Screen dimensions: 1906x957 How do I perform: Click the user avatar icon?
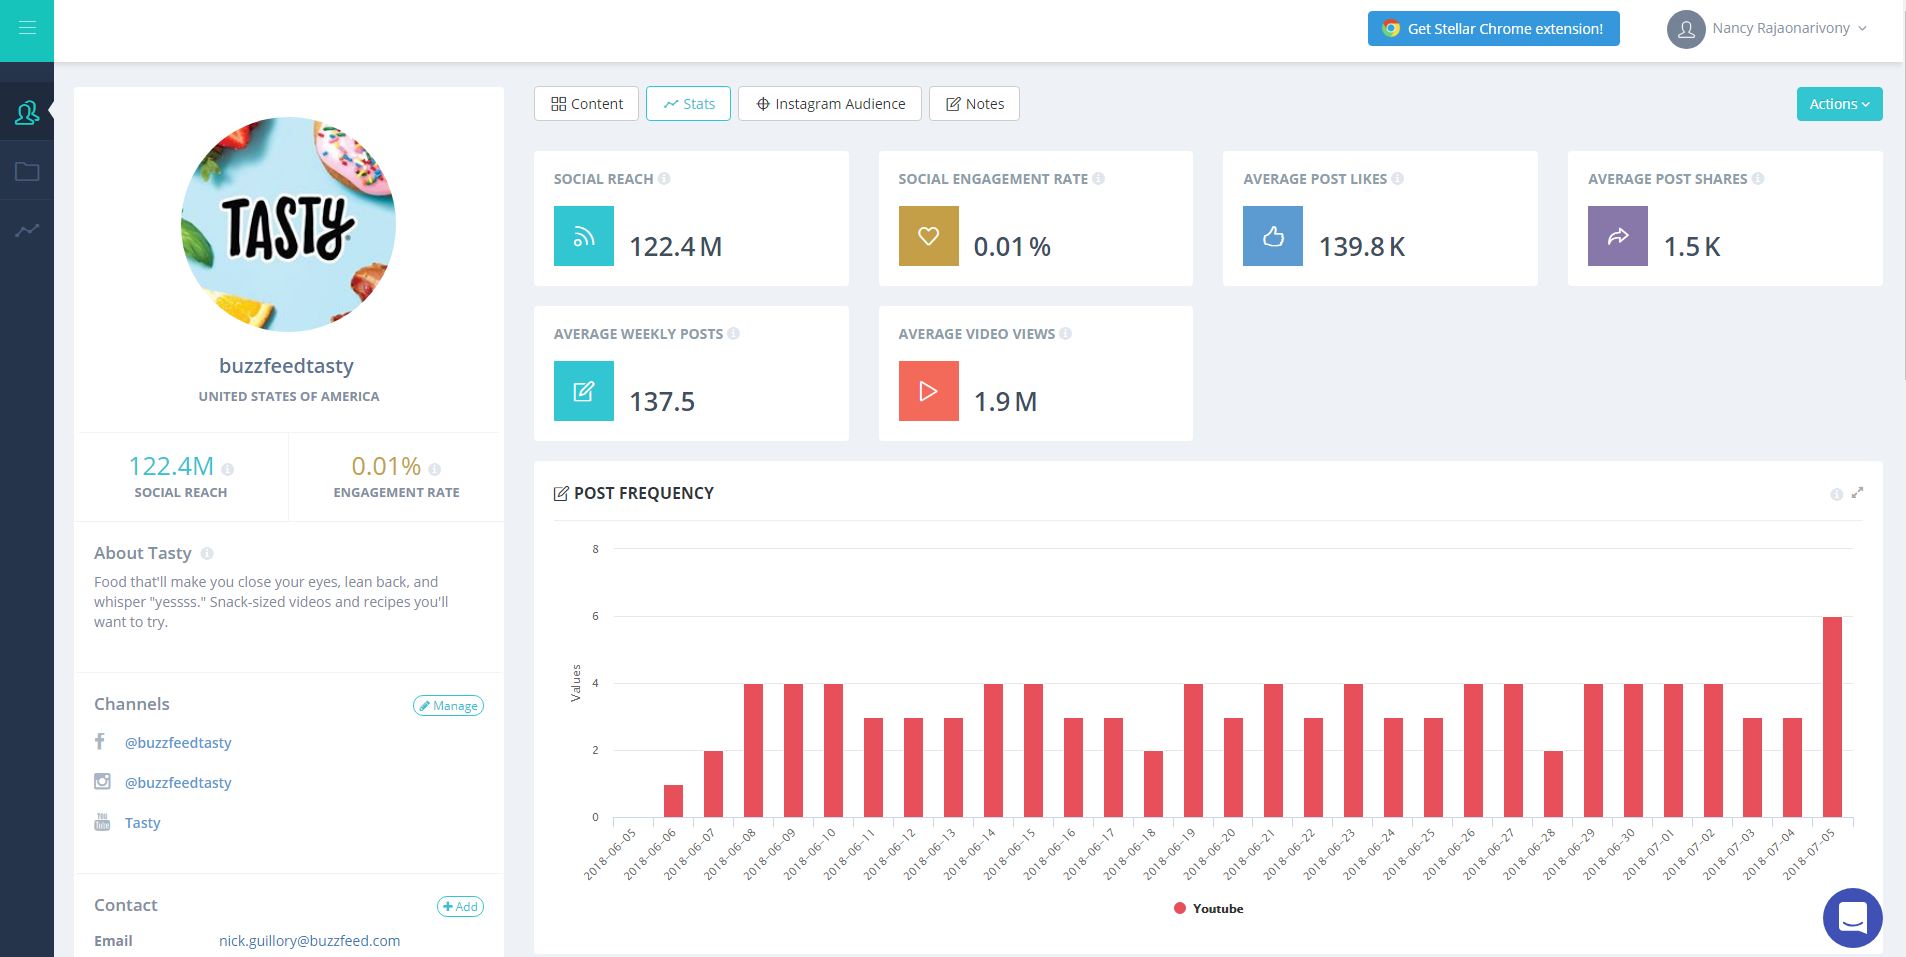1686,29
